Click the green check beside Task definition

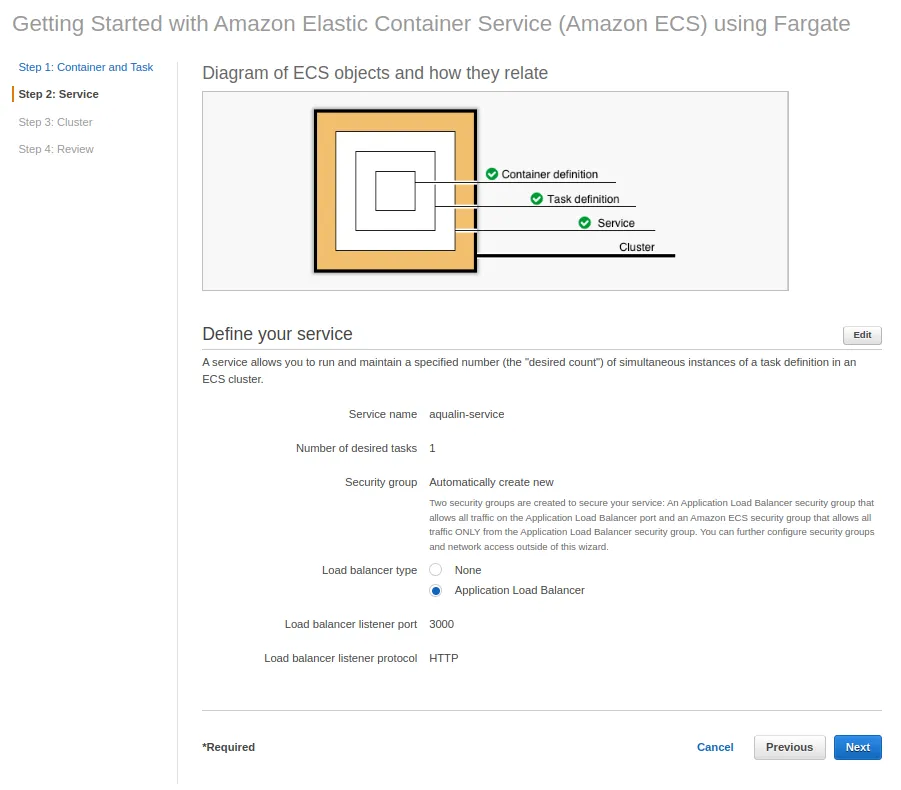(x=537, y=199)
